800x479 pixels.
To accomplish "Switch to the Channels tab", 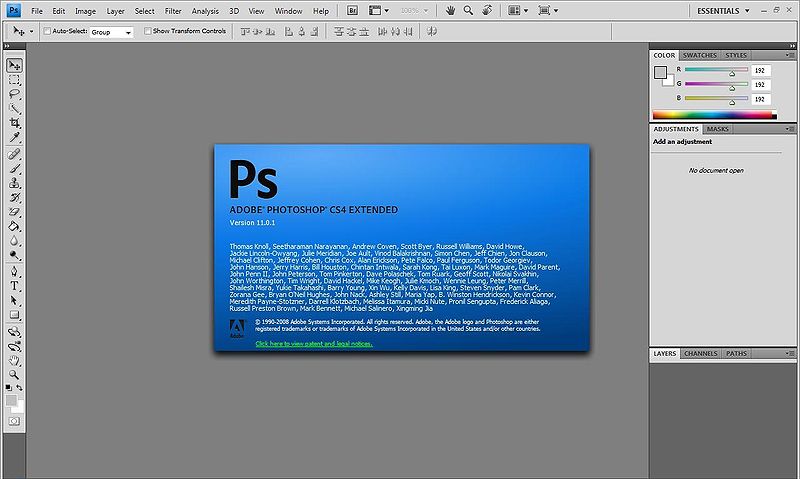I will [x=701, y=354].
